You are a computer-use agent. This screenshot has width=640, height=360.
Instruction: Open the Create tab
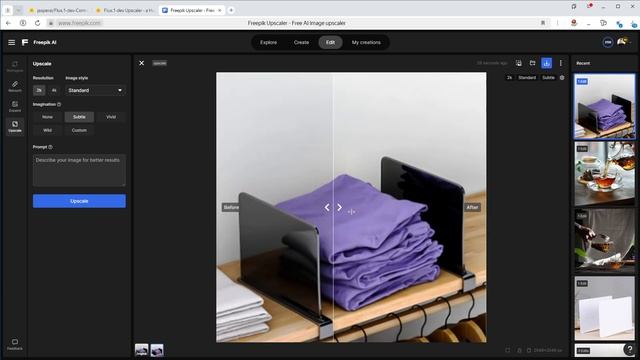pyautogui.click(x=301, y=42)
